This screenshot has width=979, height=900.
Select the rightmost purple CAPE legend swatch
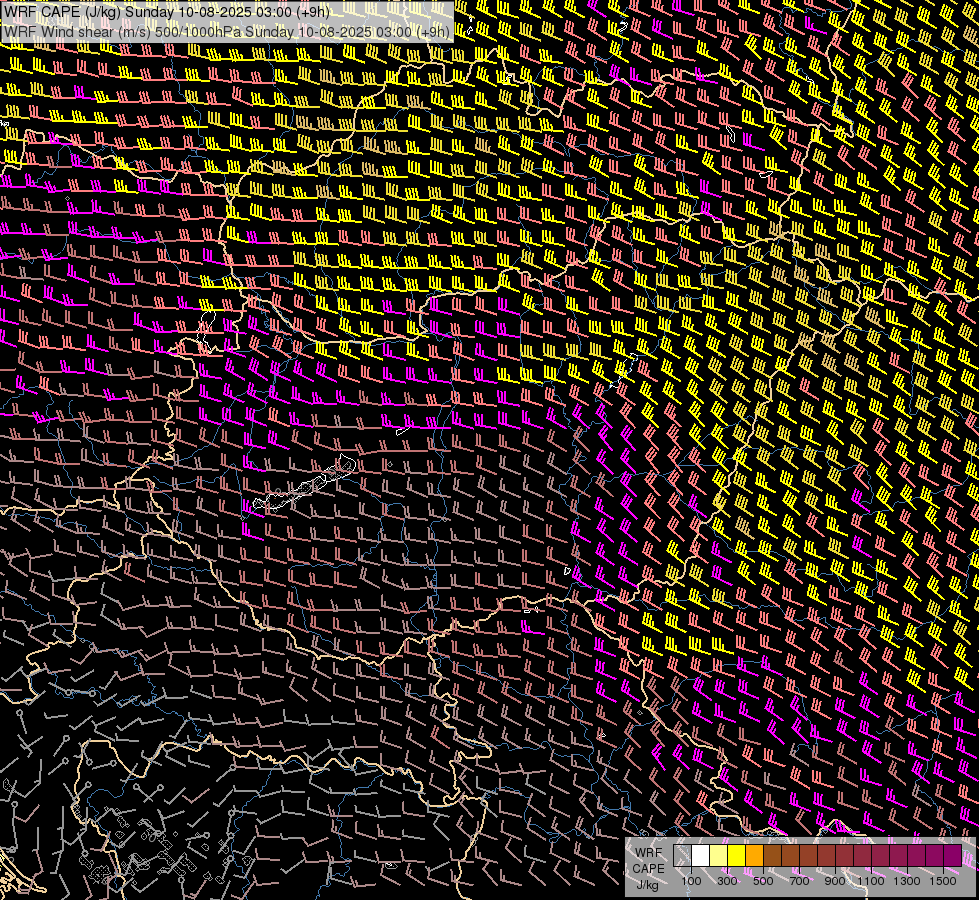pos(952,855)
